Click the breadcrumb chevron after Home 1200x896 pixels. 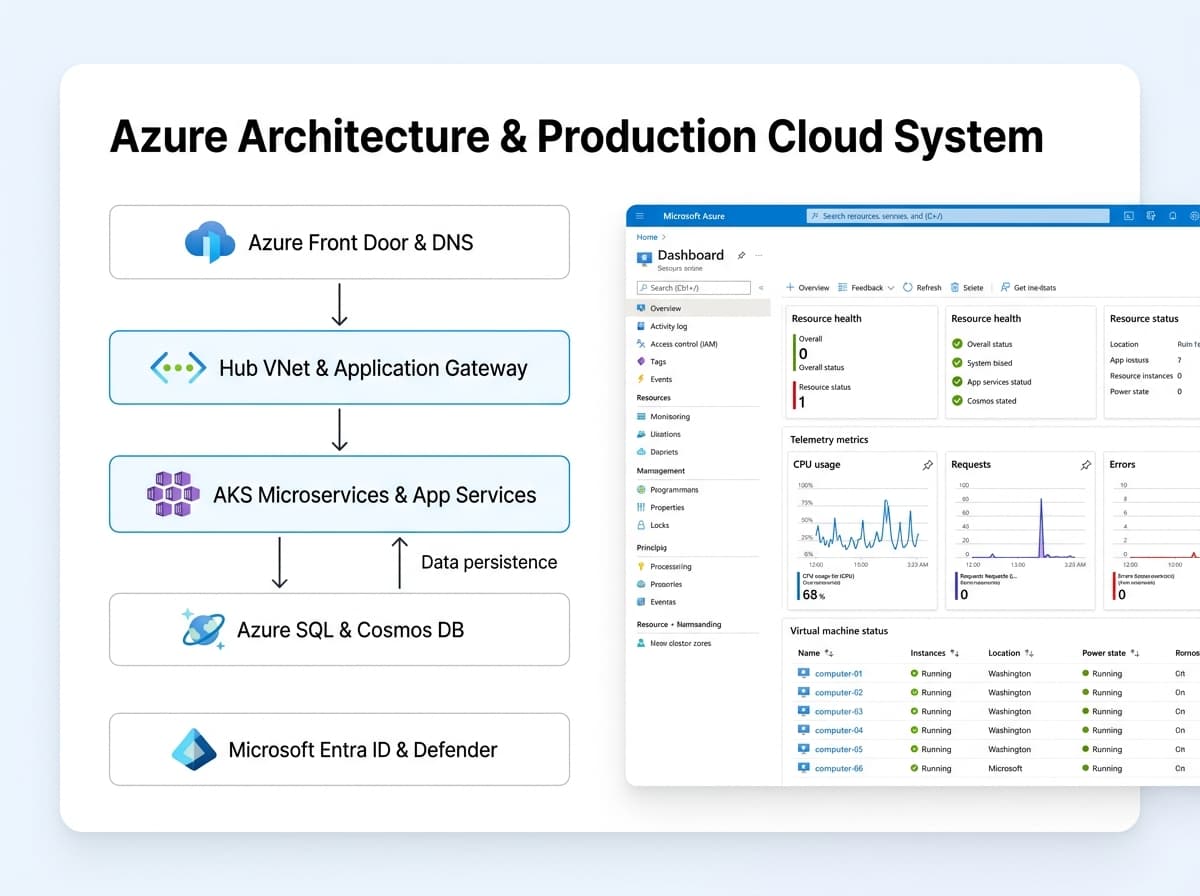tap(663, 237)
